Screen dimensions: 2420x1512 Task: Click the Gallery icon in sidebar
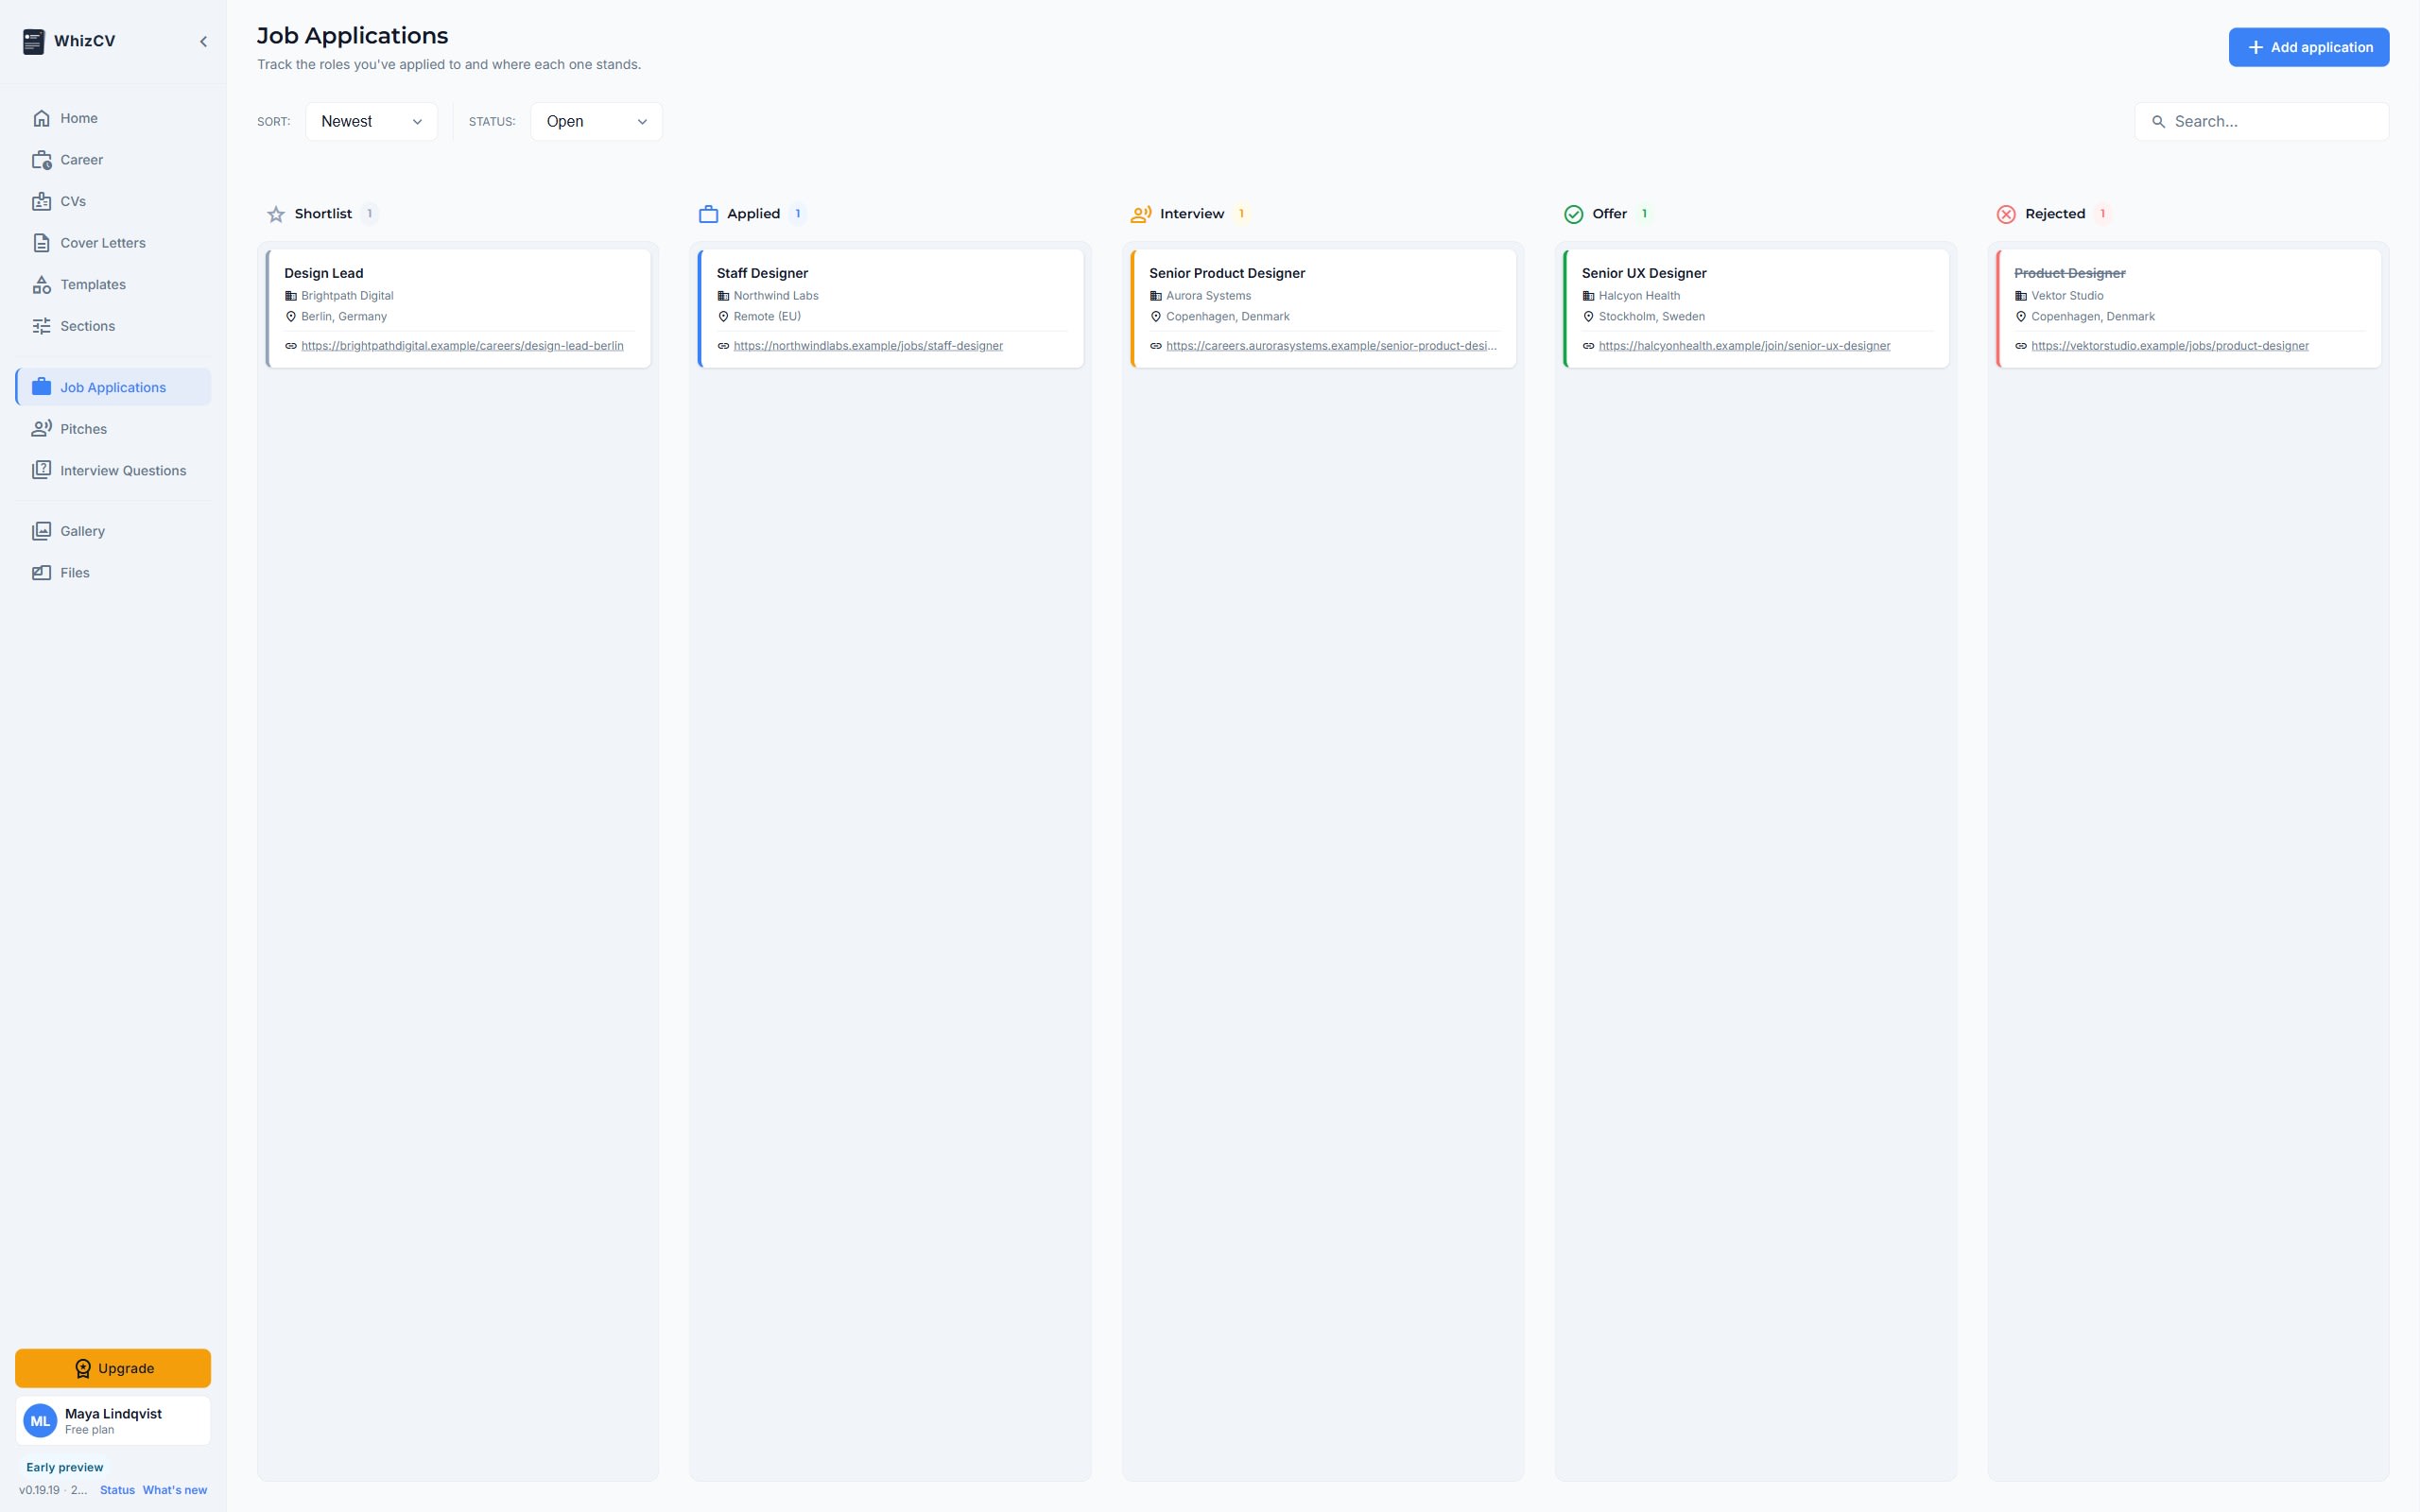(x=41, y=531)
